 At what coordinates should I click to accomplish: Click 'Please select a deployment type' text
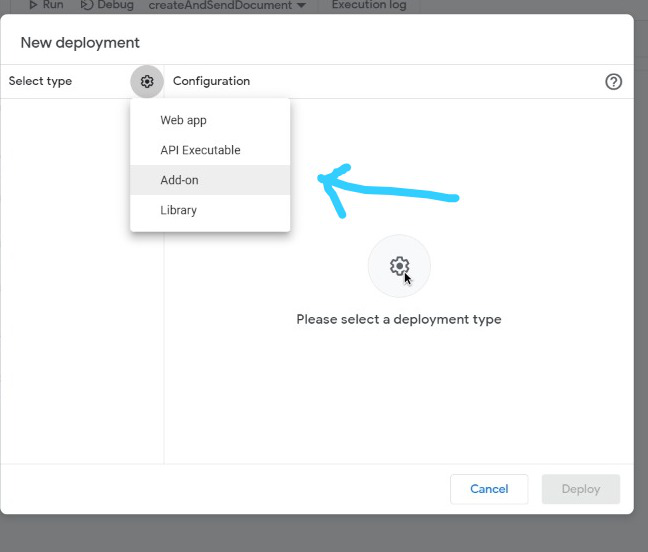[x=399, y=319]
